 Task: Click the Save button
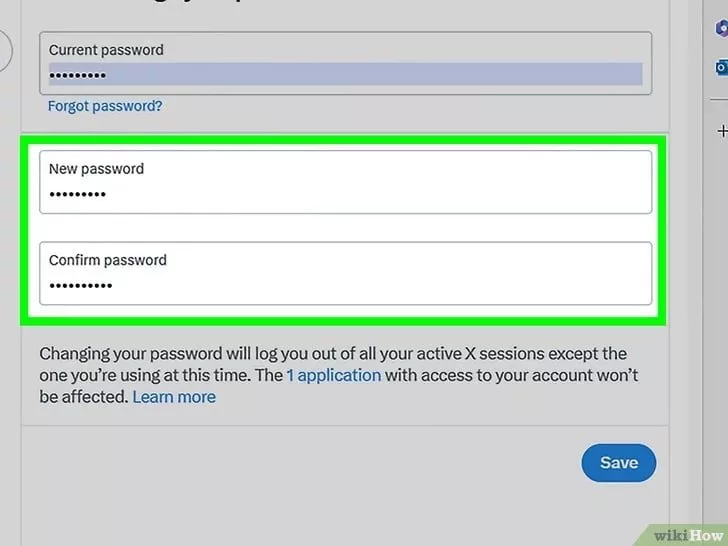(618, 463)
